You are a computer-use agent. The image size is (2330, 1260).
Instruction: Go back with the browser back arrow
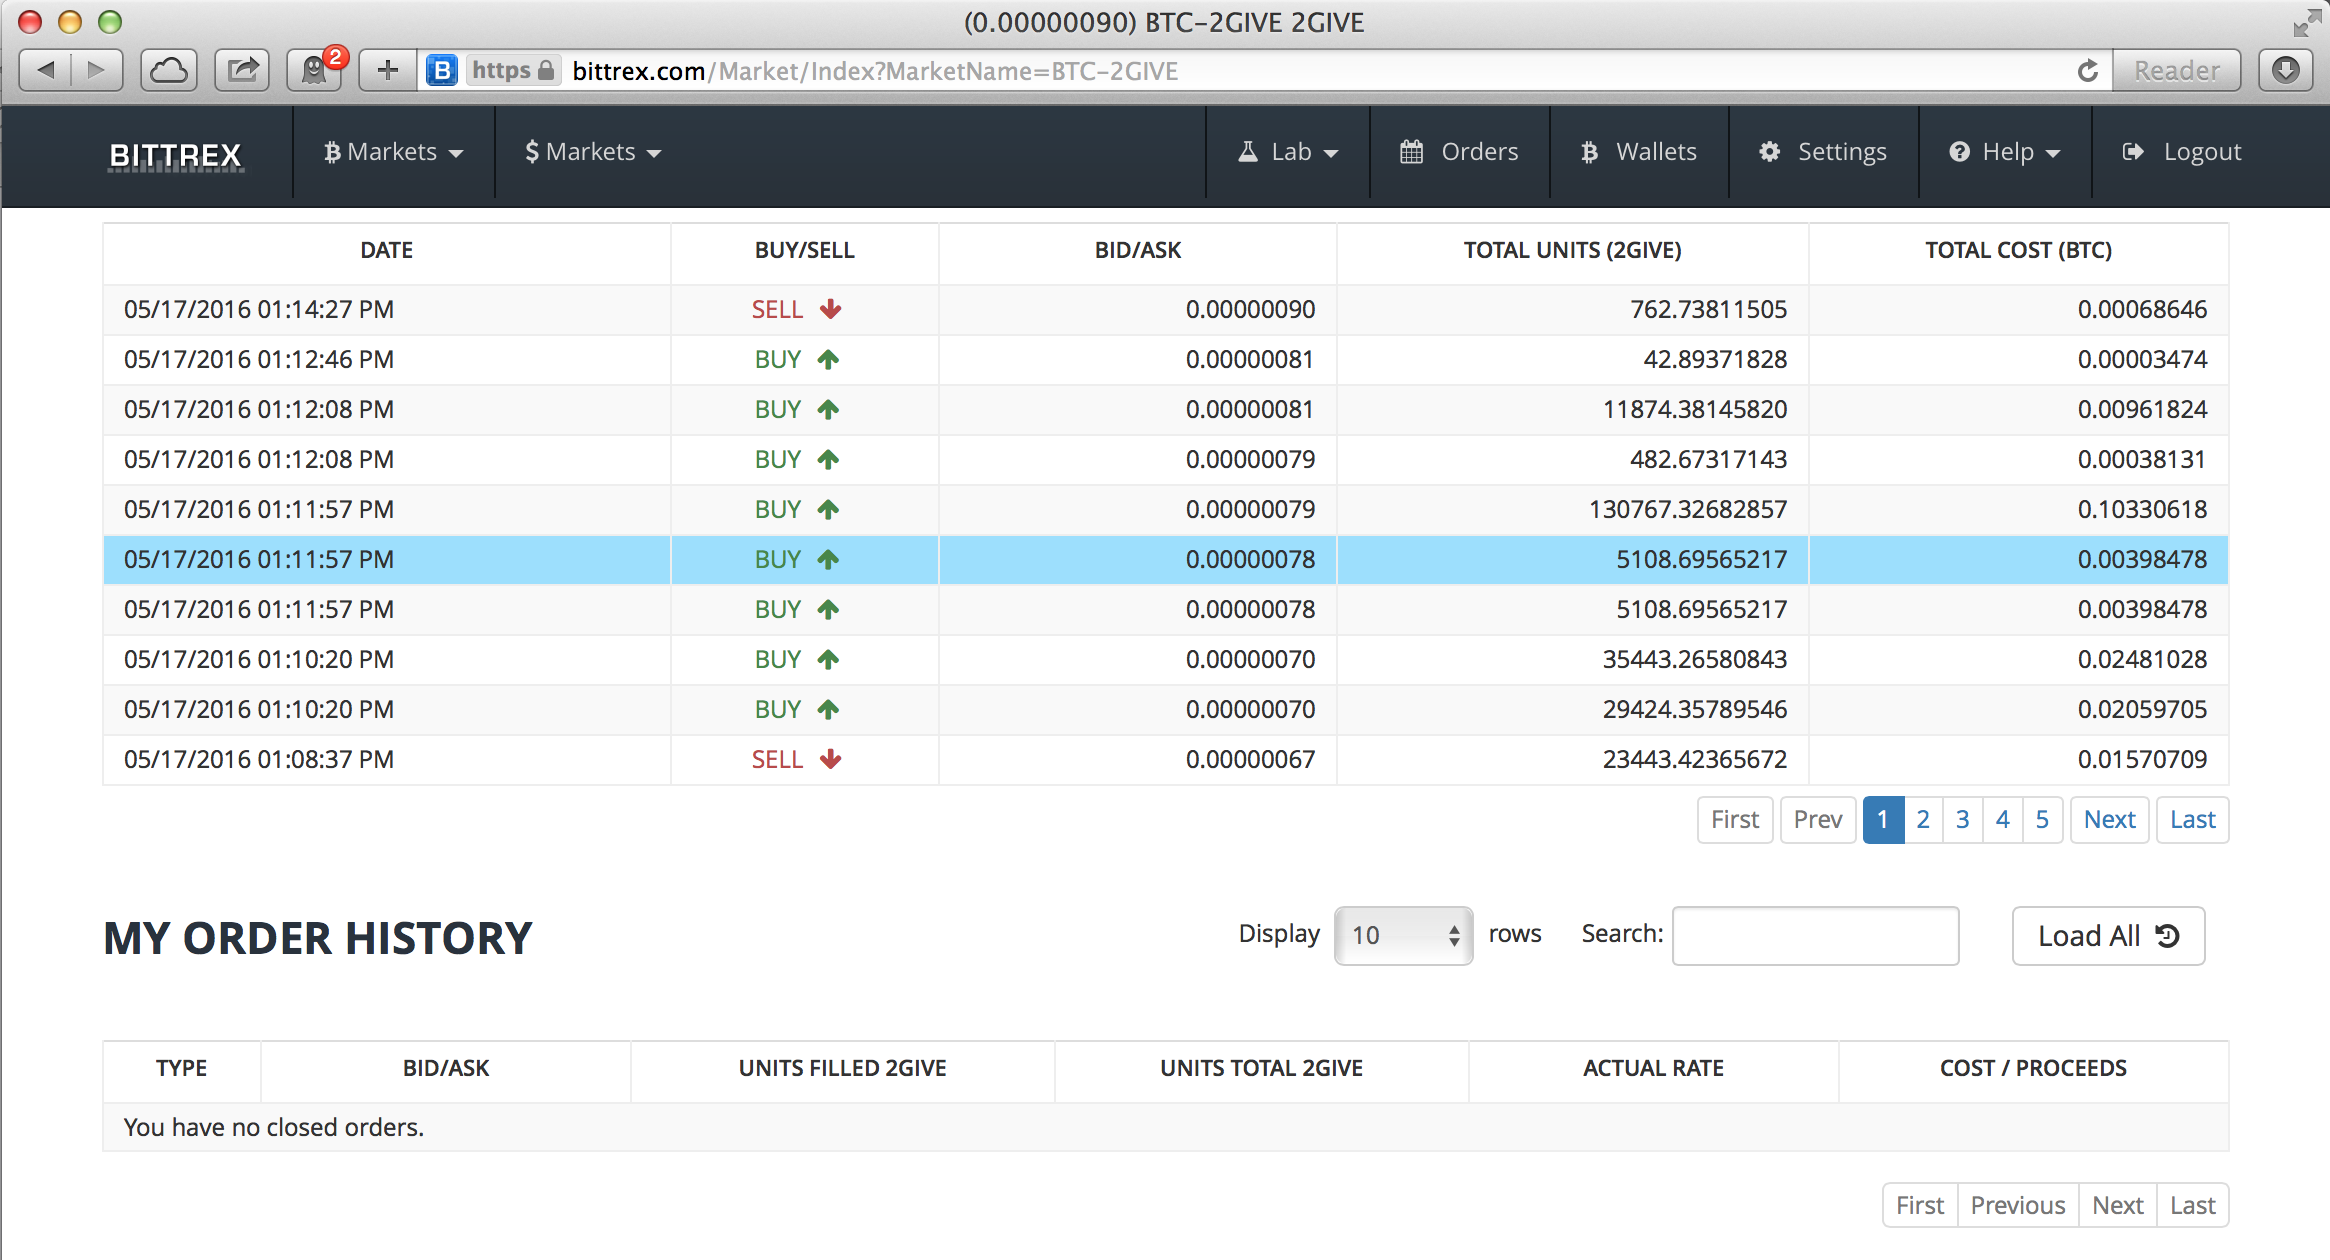point(45,70)
